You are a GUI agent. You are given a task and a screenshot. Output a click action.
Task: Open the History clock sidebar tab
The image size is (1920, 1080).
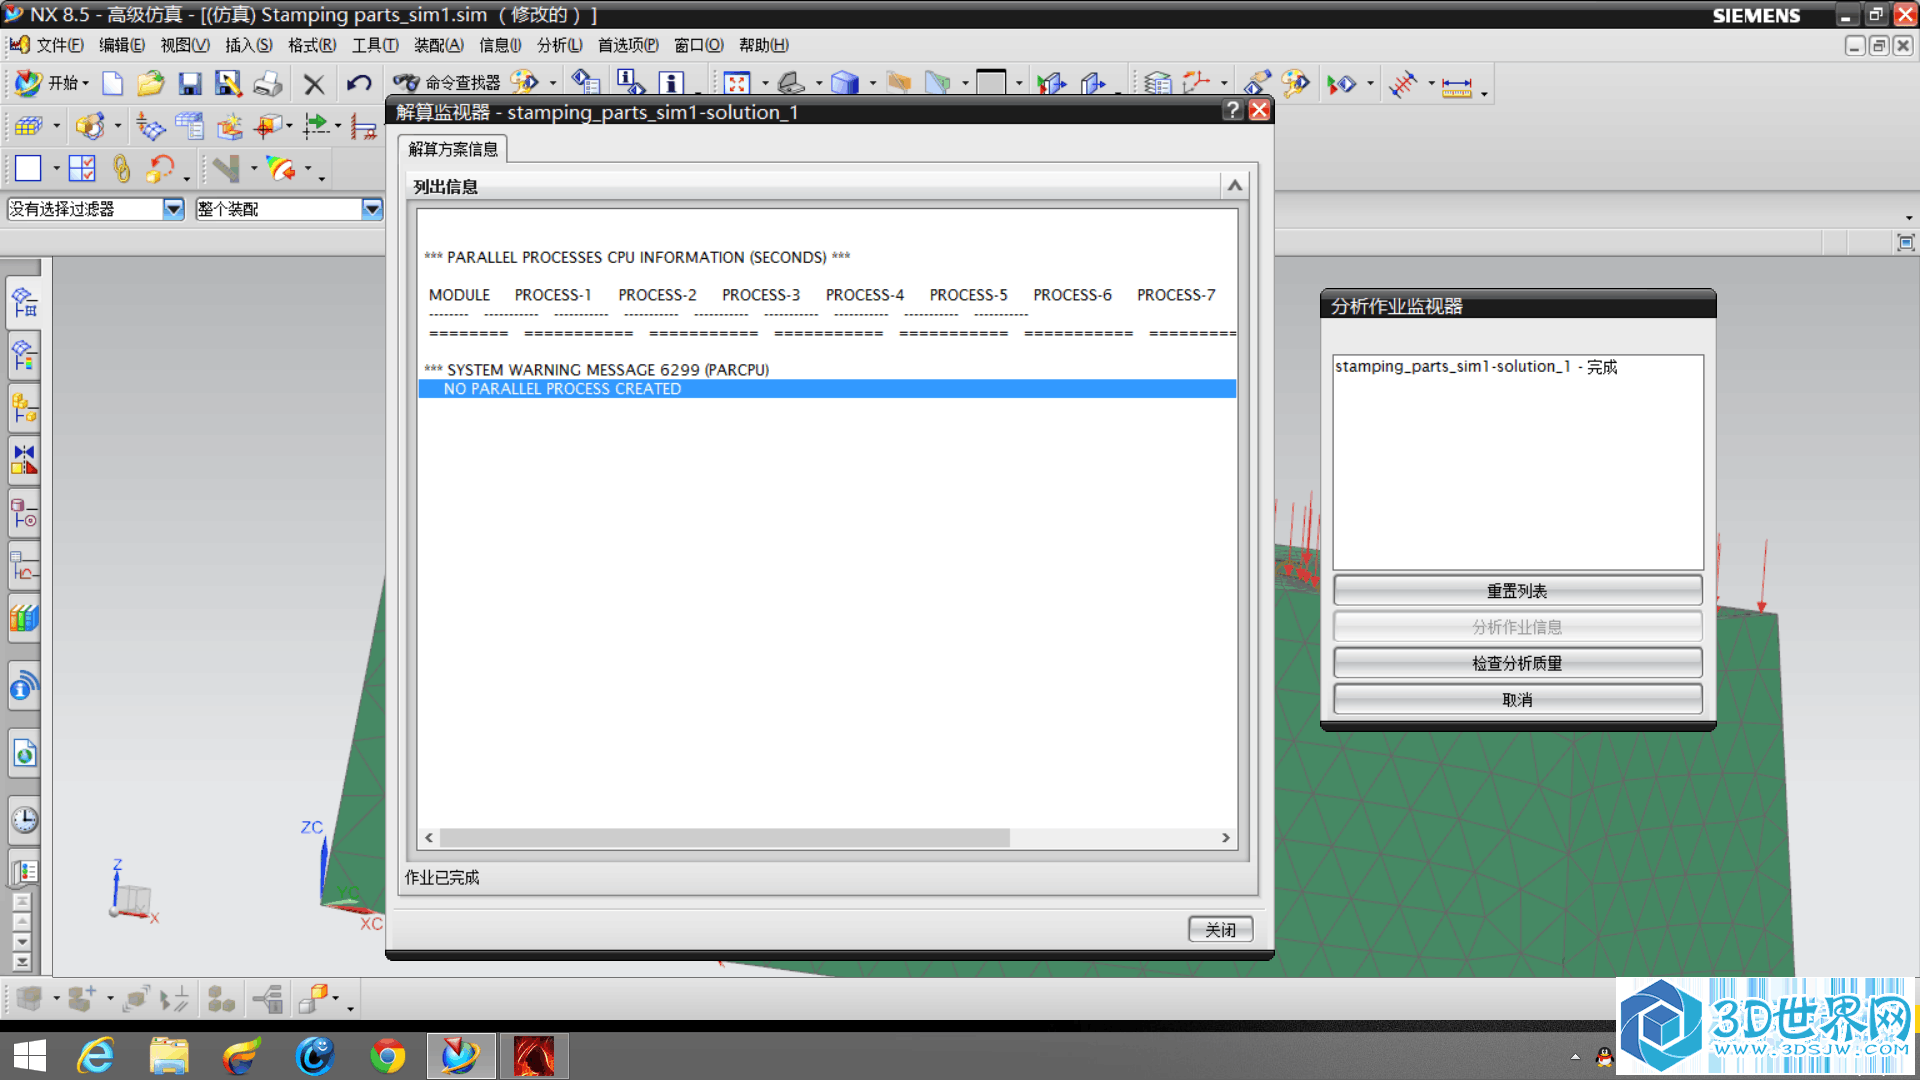[x=25, y=821]
